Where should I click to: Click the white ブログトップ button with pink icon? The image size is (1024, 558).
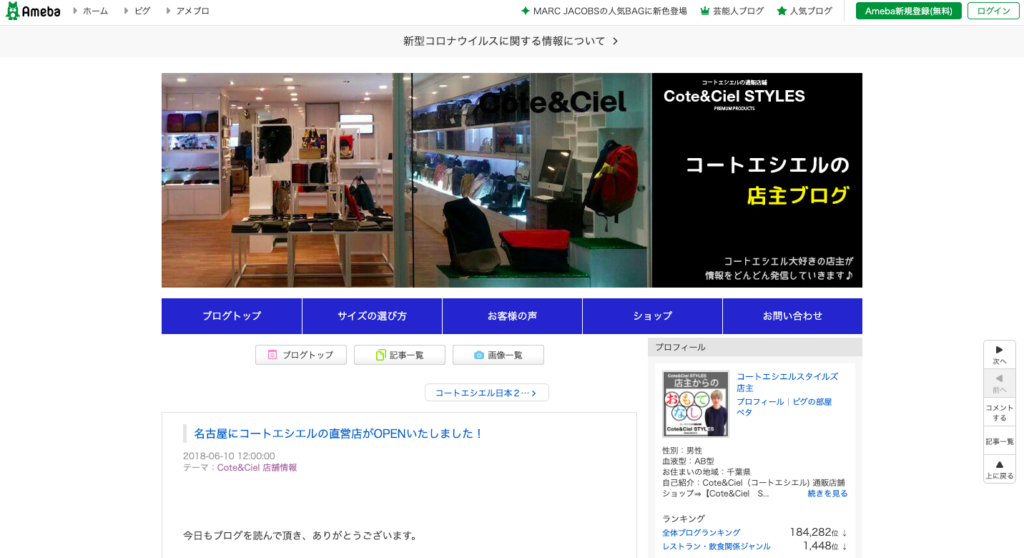301,355
